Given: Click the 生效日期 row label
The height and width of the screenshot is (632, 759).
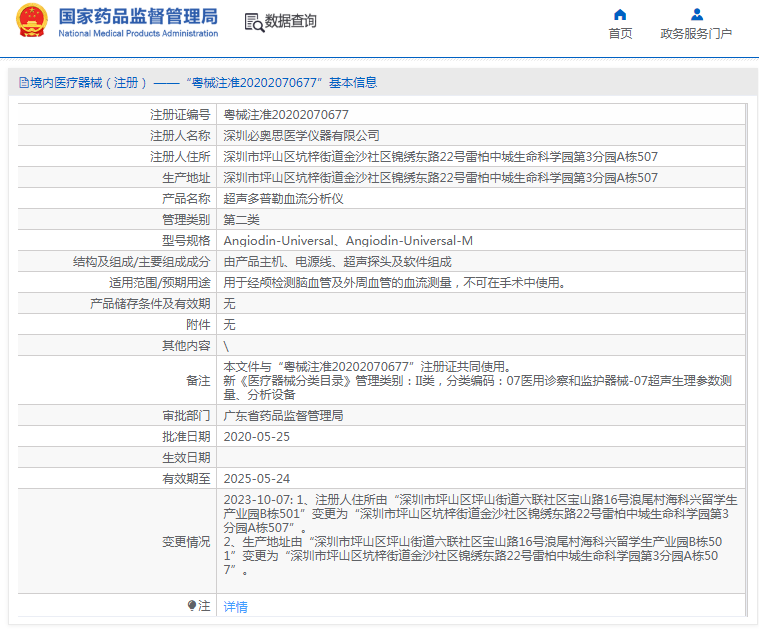Looking at the screenshot, I should coord(186,458).
